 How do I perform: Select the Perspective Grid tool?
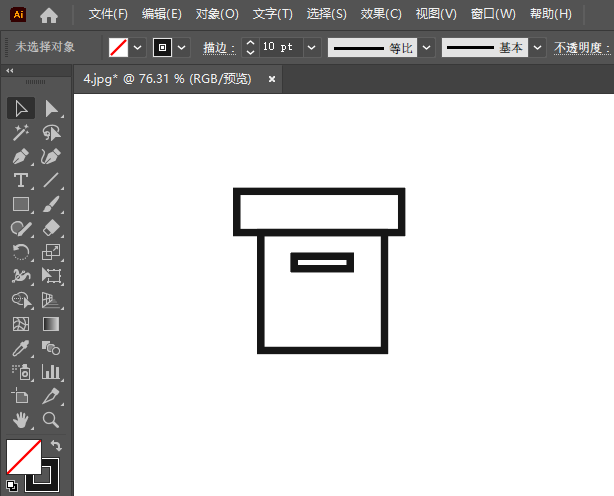(x=51, y=300)
